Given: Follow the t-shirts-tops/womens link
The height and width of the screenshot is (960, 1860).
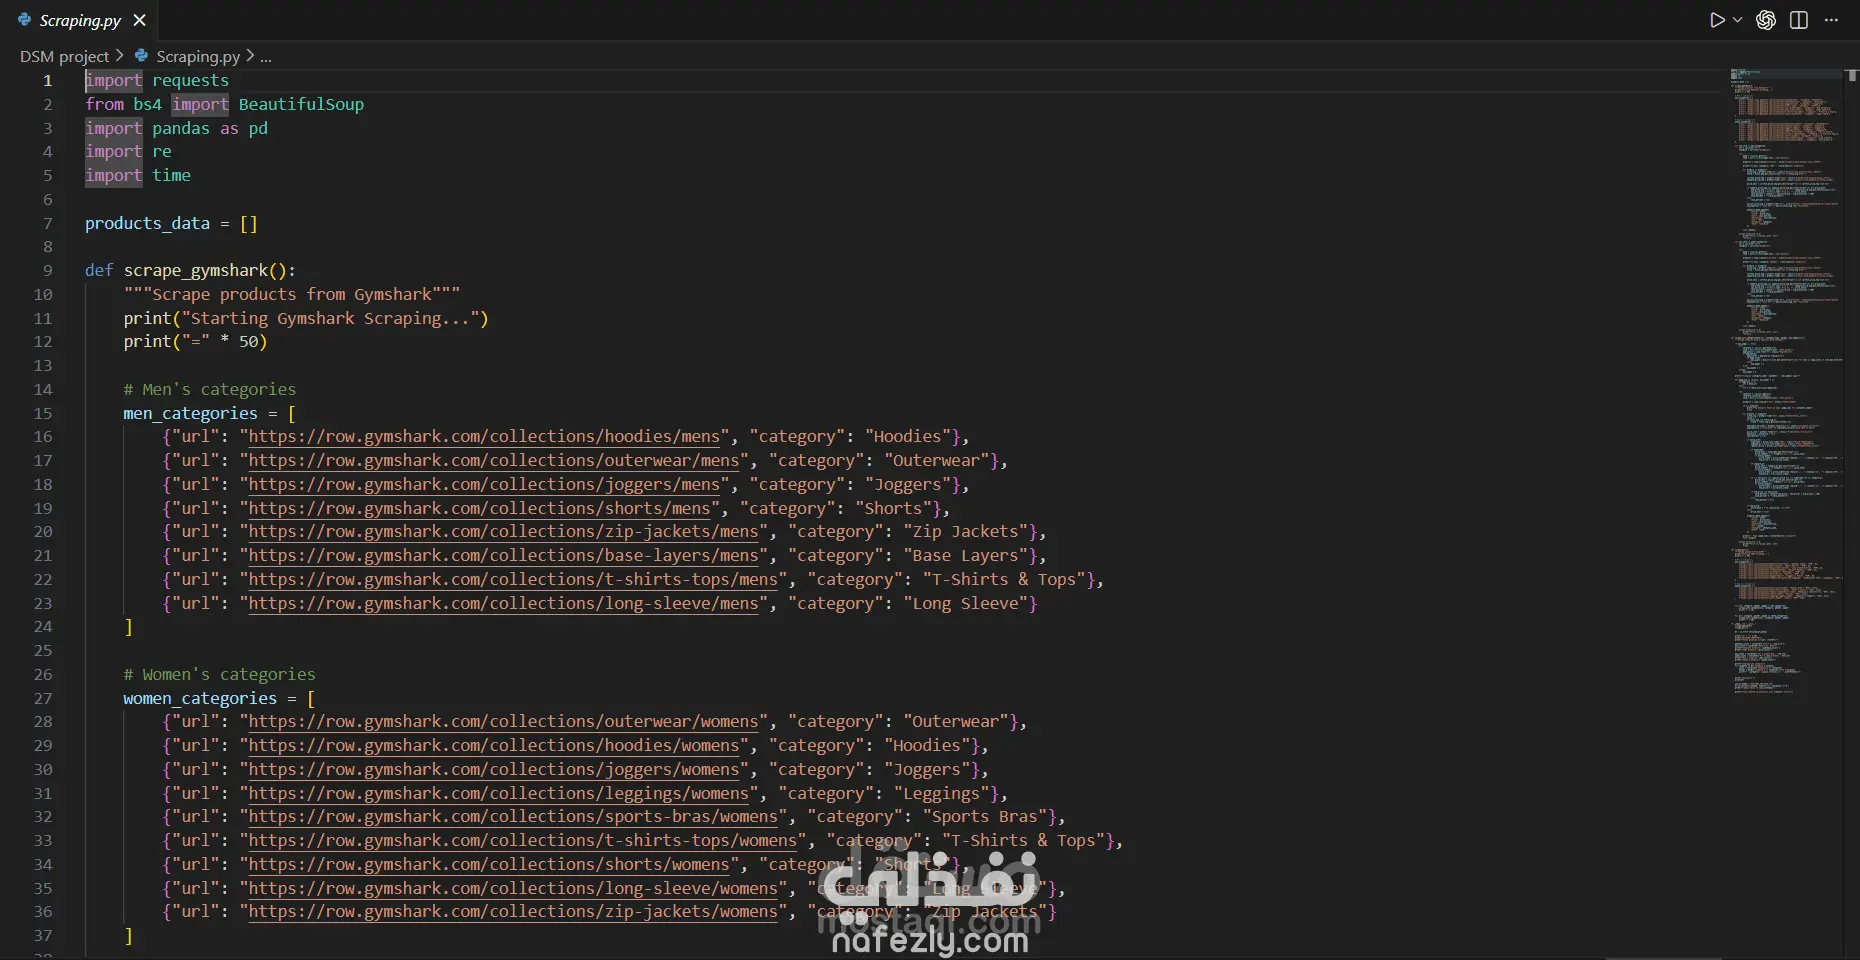Looking at the screenshot, I should click(x=523, y=841).
